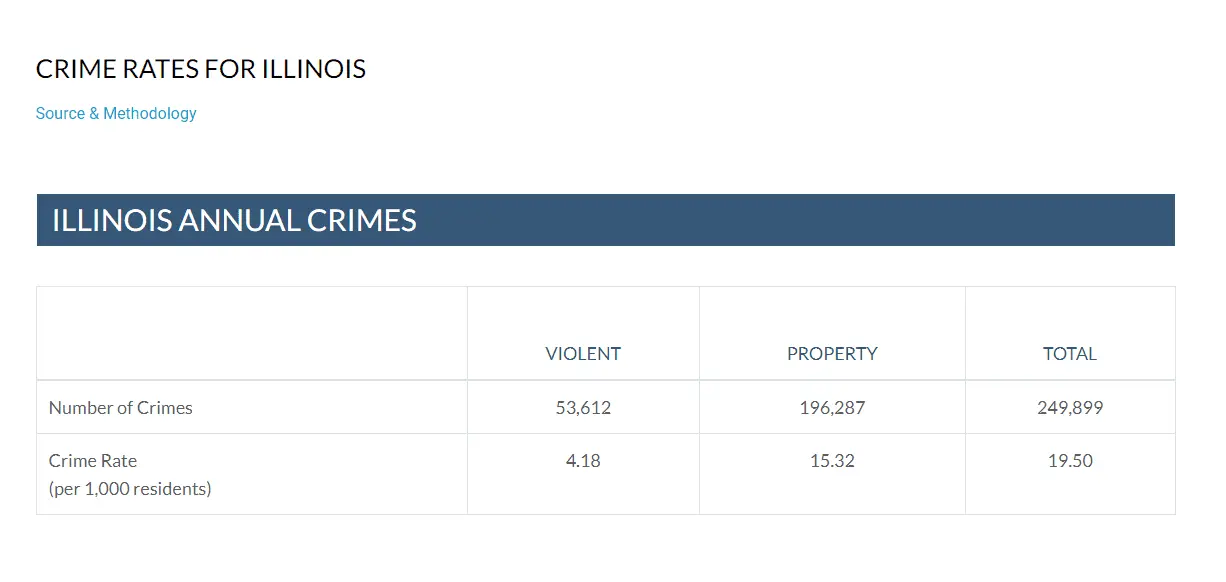1226x582 pixels.
Task: Select the TOTAL column header
Action: (x=1070, y=354)
